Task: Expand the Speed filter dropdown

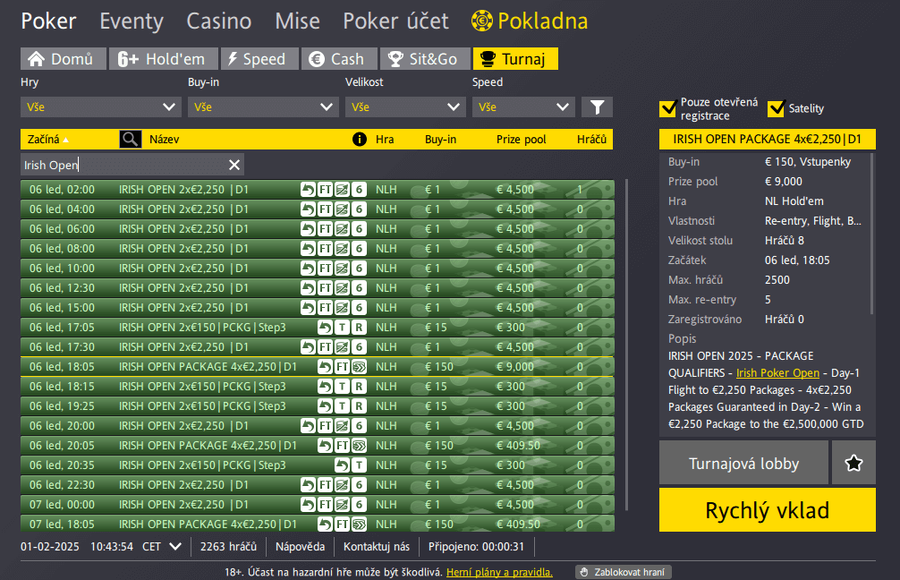Action: tap(523, 107)
